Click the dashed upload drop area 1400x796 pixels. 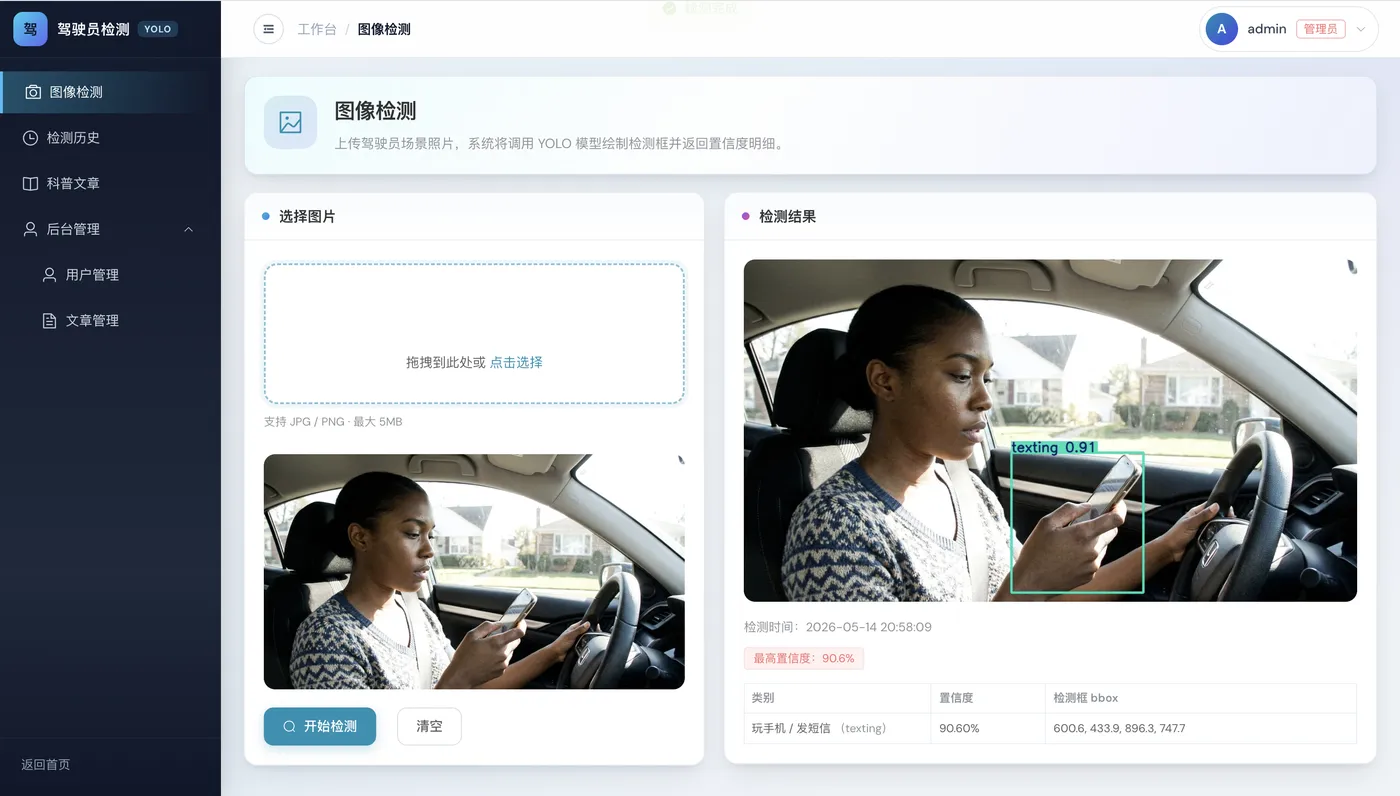[474, 334]
